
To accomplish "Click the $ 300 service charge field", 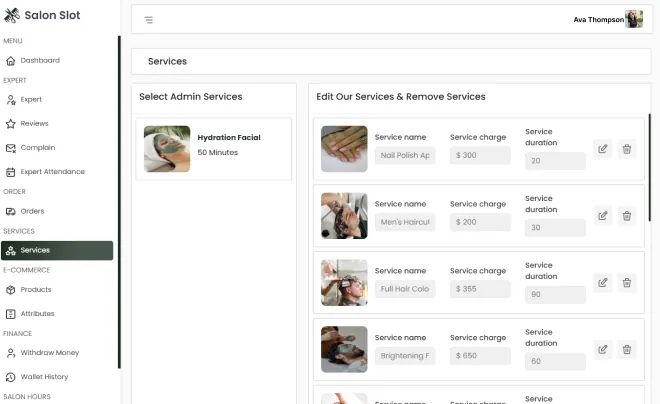I will pyautogui.click(x=480, y=155).
